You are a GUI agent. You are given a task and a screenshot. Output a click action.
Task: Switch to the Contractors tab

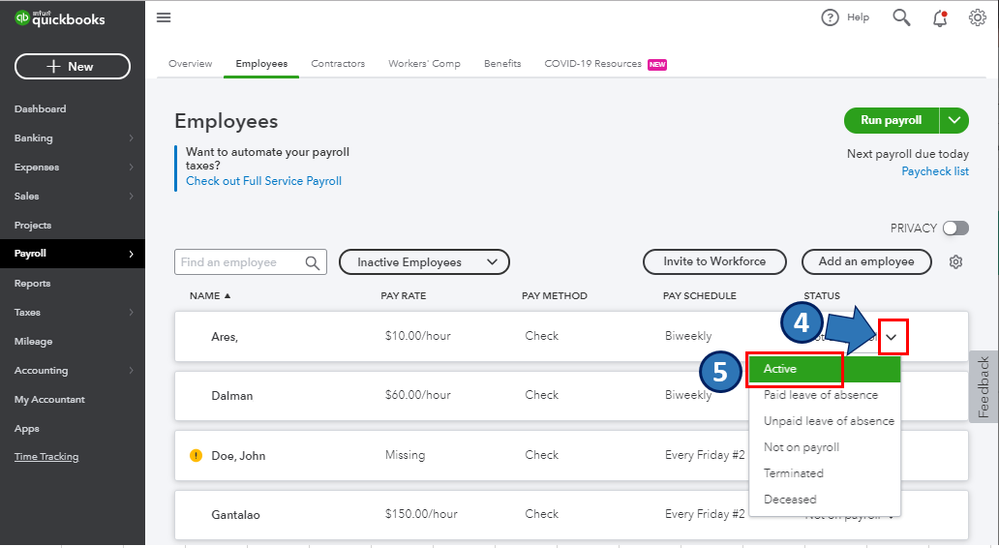[338, 64]
